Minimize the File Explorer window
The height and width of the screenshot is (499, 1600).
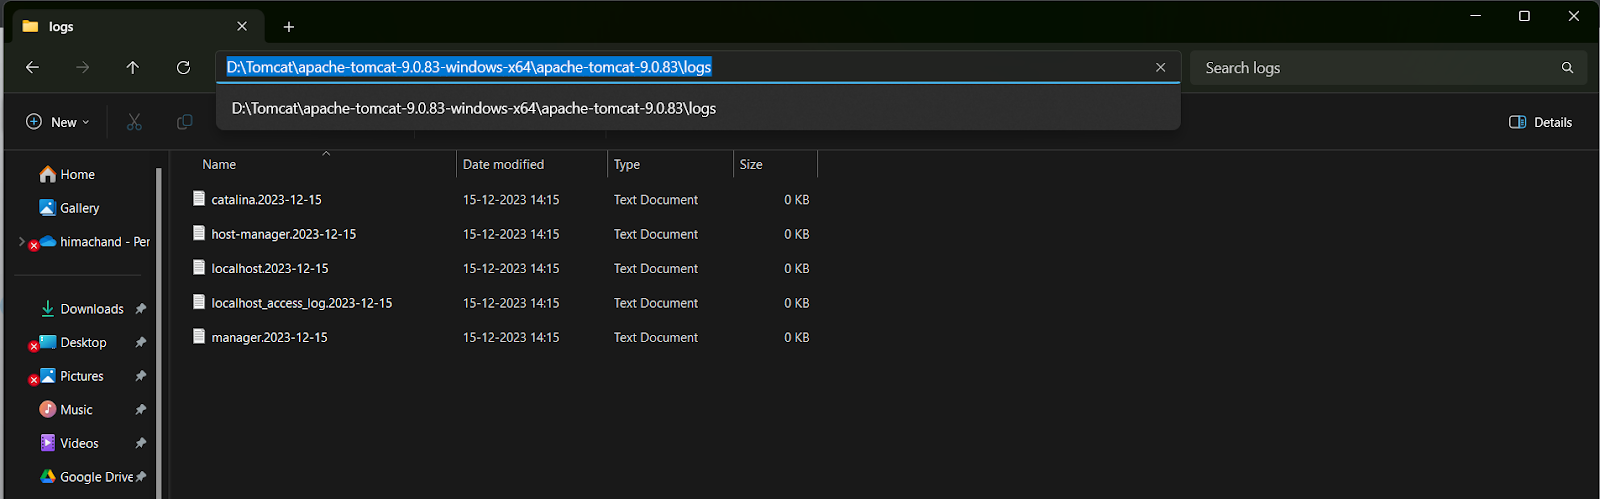tap(1476, 16)
